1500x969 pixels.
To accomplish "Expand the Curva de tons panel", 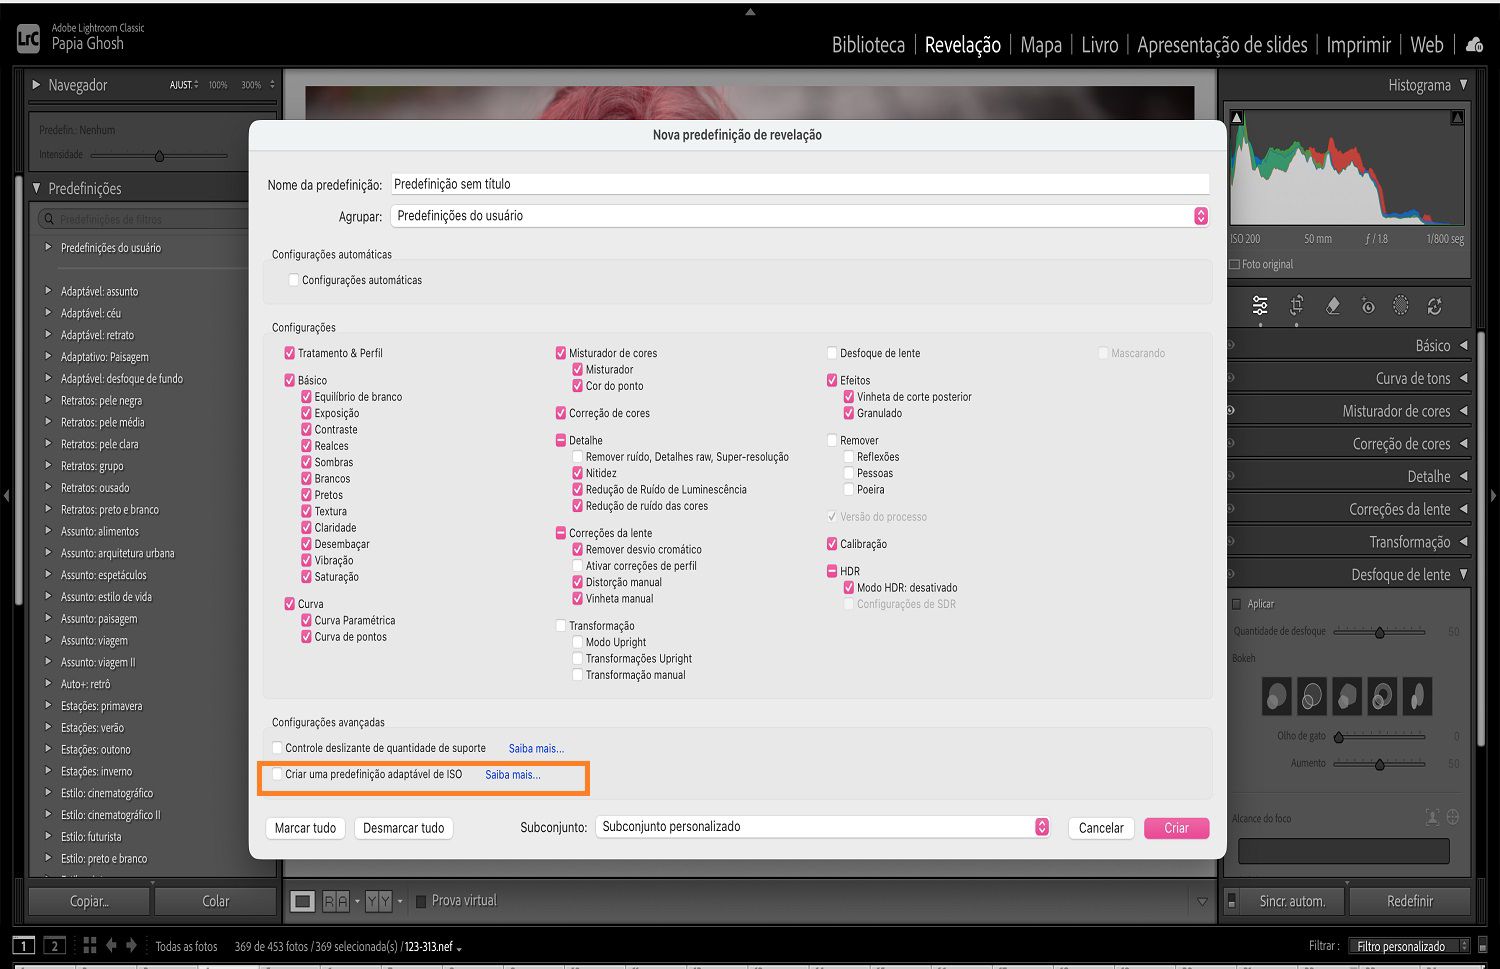I will pyautogui.click(x=1464, y=378).
